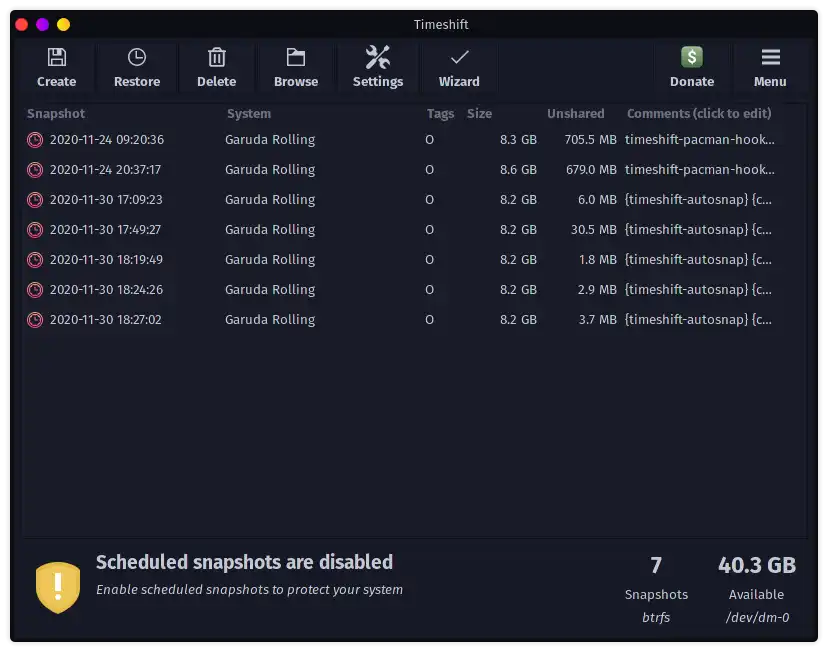Sort by the Snapshot column header
Image resolution: width=828 pixels, height=652 pixels.
(56, 114)
